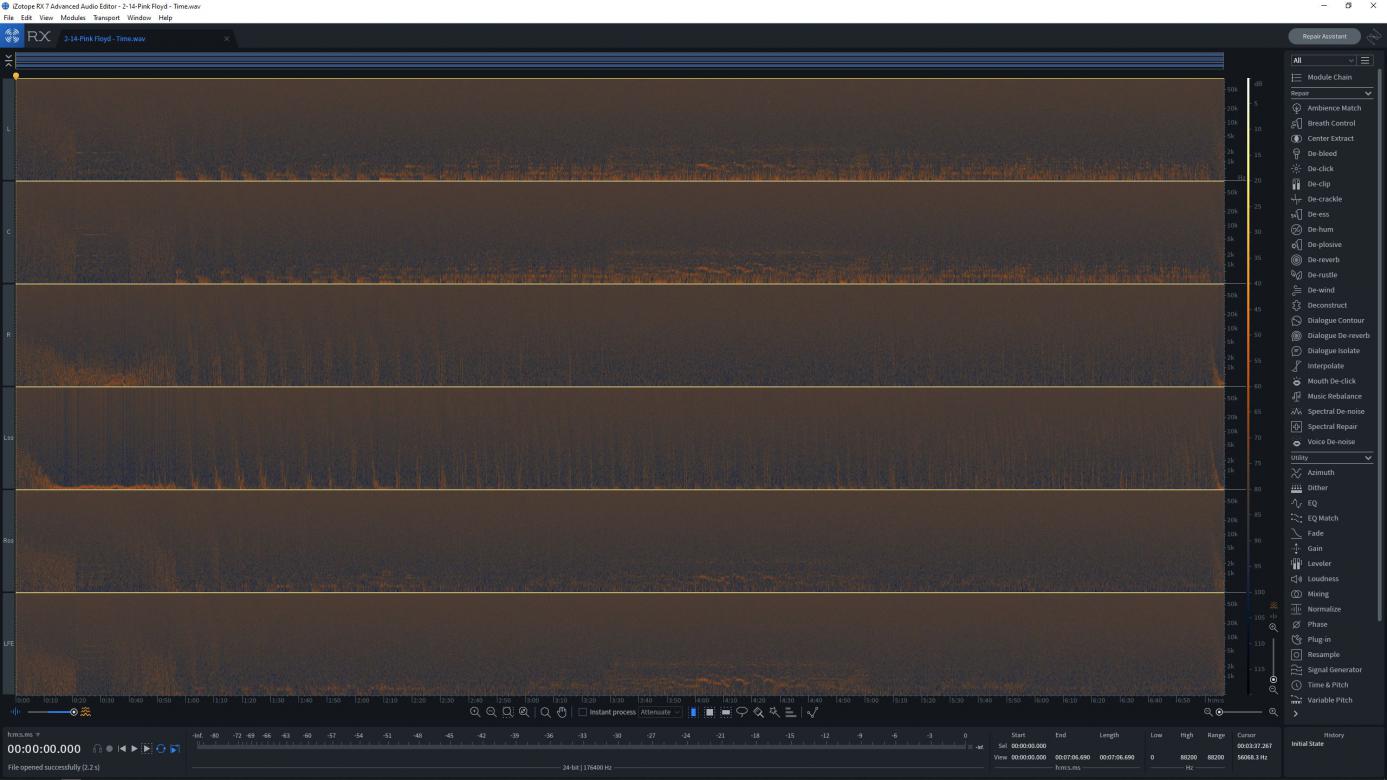The width and height of the screenshot is (1387, 780).
Task: Open the Module Chain
Action: pos(1329,77)
